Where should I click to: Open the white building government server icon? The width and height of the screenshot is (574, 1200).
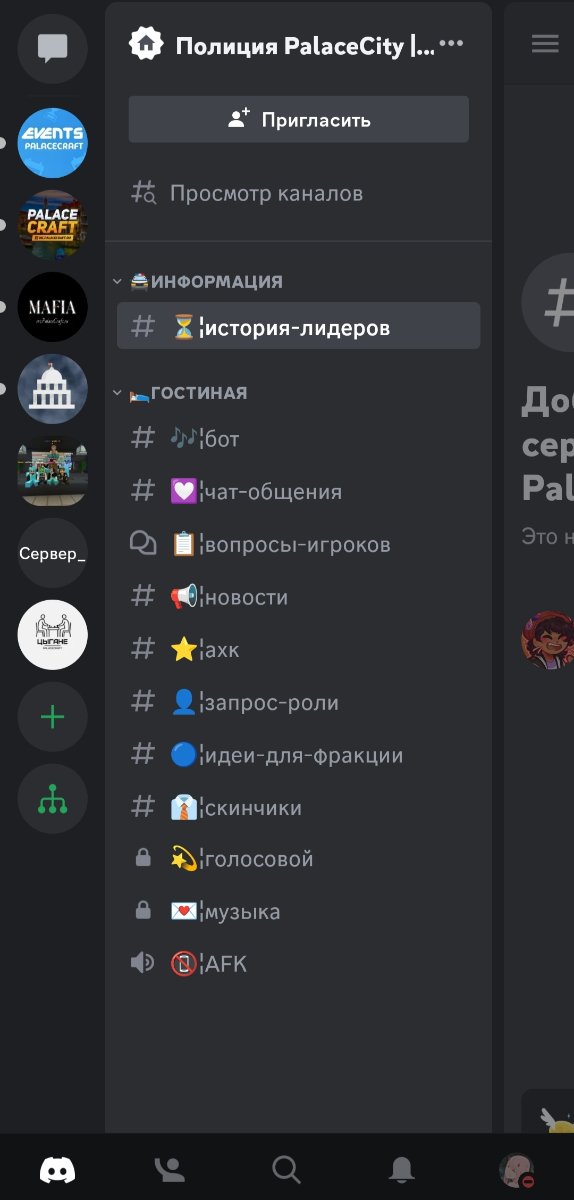pos(52,389)
